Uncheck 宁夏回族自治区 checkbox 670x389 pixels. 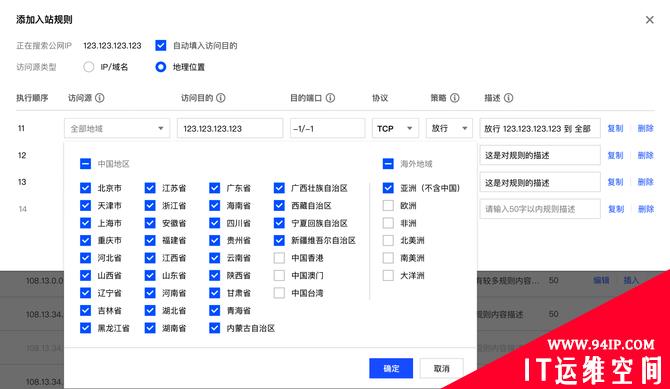point(279,223)
